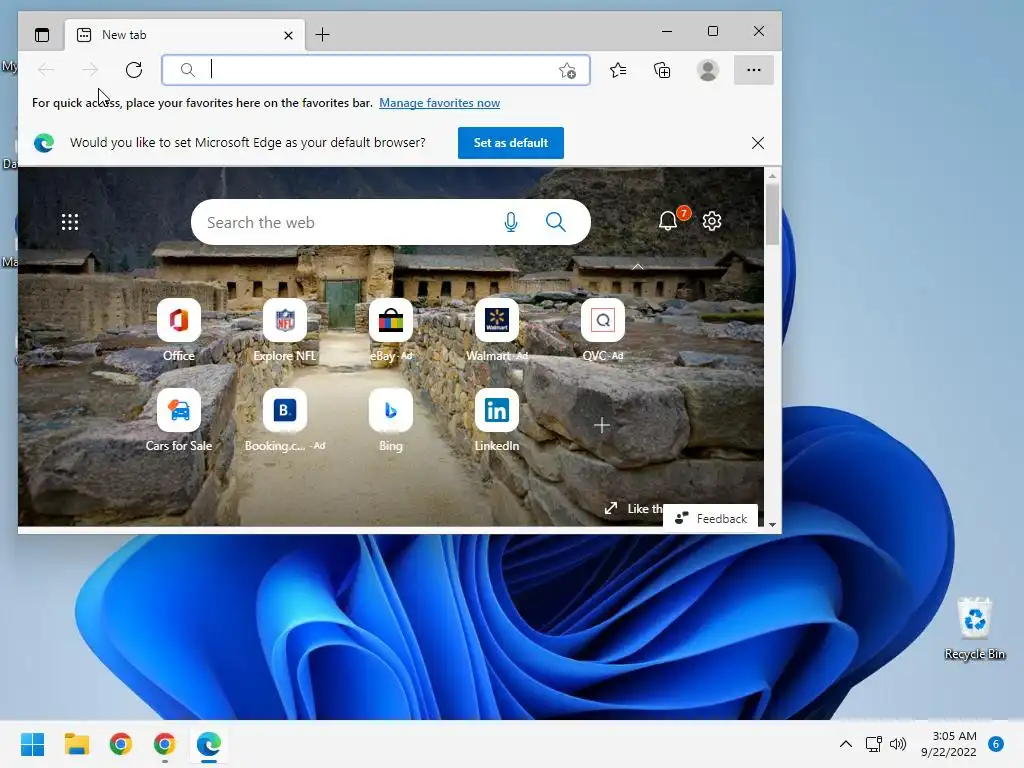This screenshot has height=768, width=1024.
Task: Start voice search with microphone icon
Action: [x=511, y=223]
